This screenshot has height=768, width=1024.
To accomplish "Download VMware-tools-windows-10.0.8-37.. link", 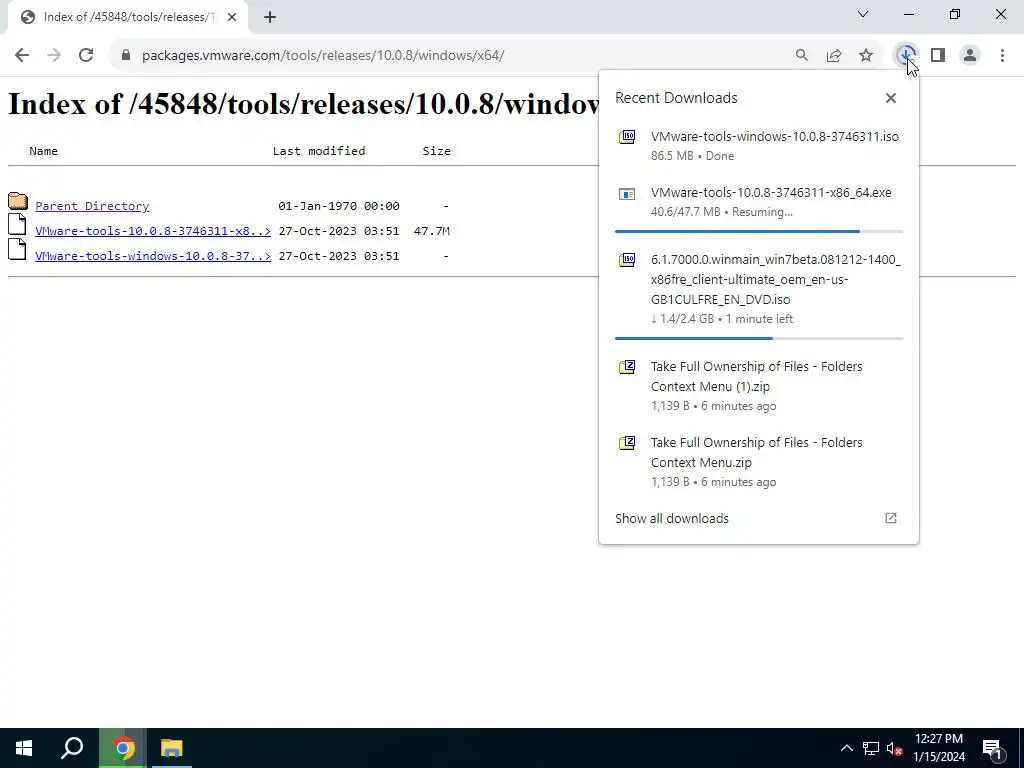I will point(153,256).
